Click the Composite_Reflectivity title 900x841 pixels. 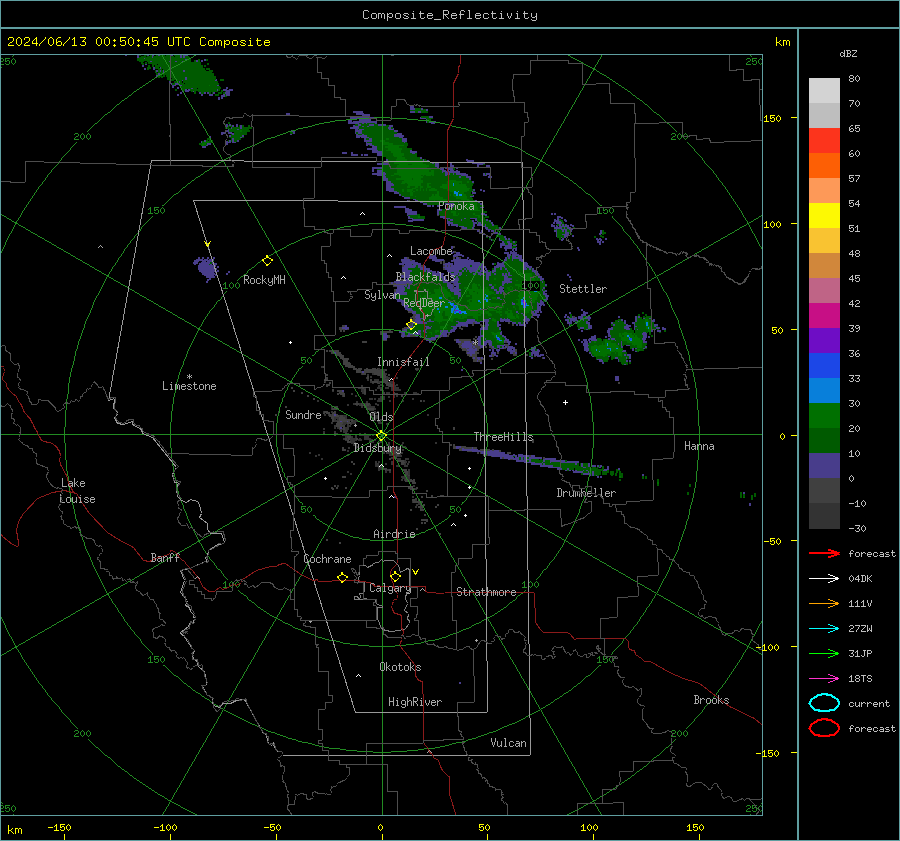[450, 15]
